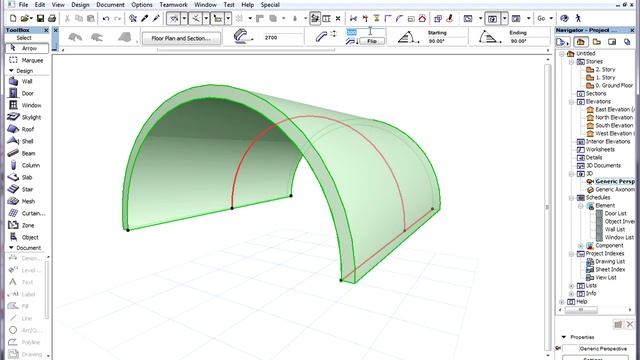640x360 pixels.
Task: Open the File menu
Action: 23,5
